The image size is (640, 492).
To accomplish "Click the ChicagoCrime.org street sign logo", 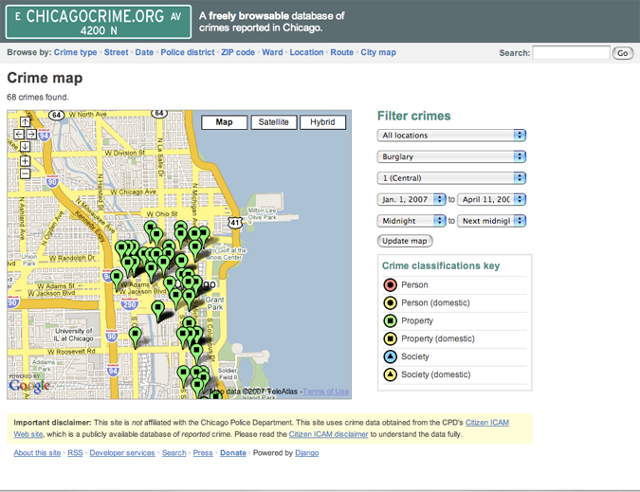I will pyautogui.click(x=96, y=21).
